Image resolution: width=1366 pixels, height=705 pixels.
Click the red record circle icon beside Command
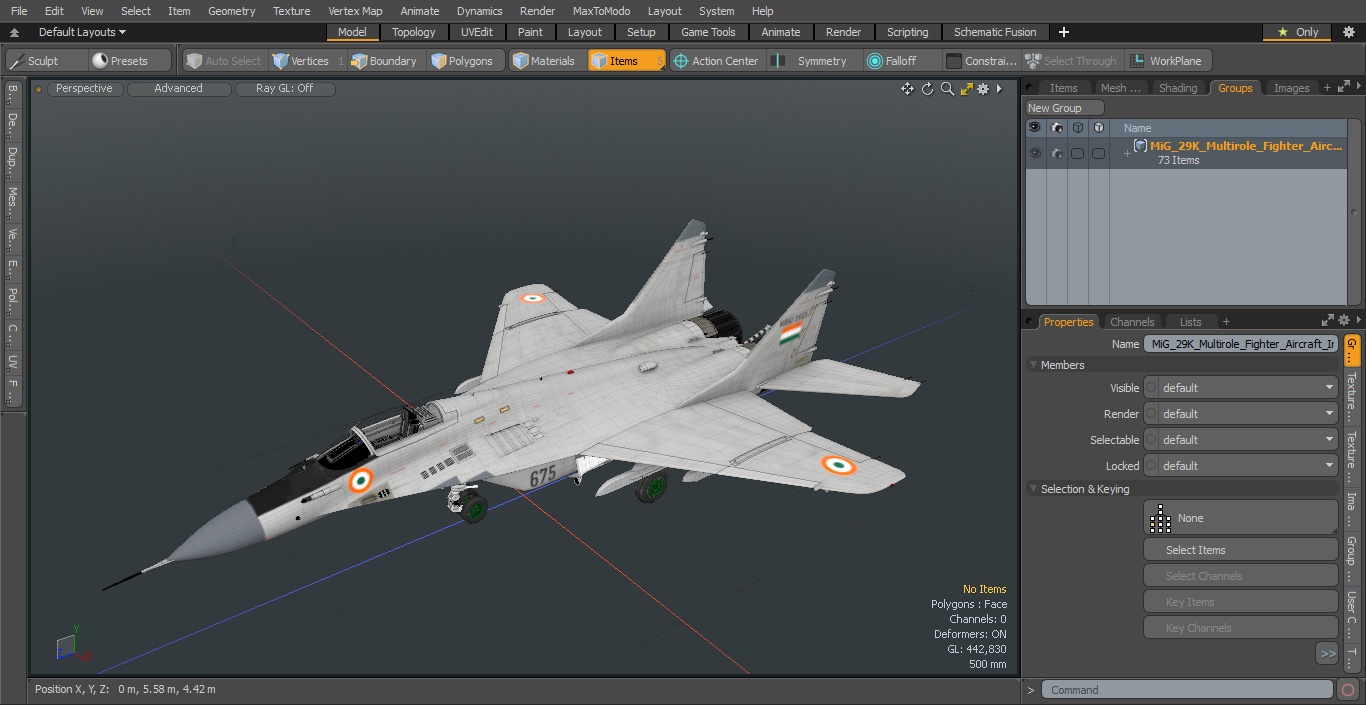(1347, 690)
